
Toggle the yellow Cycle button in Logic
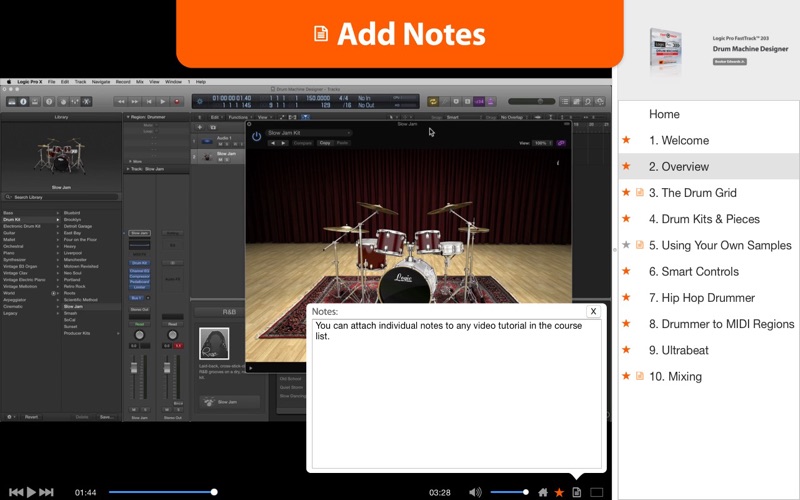[x=433, y=102]
